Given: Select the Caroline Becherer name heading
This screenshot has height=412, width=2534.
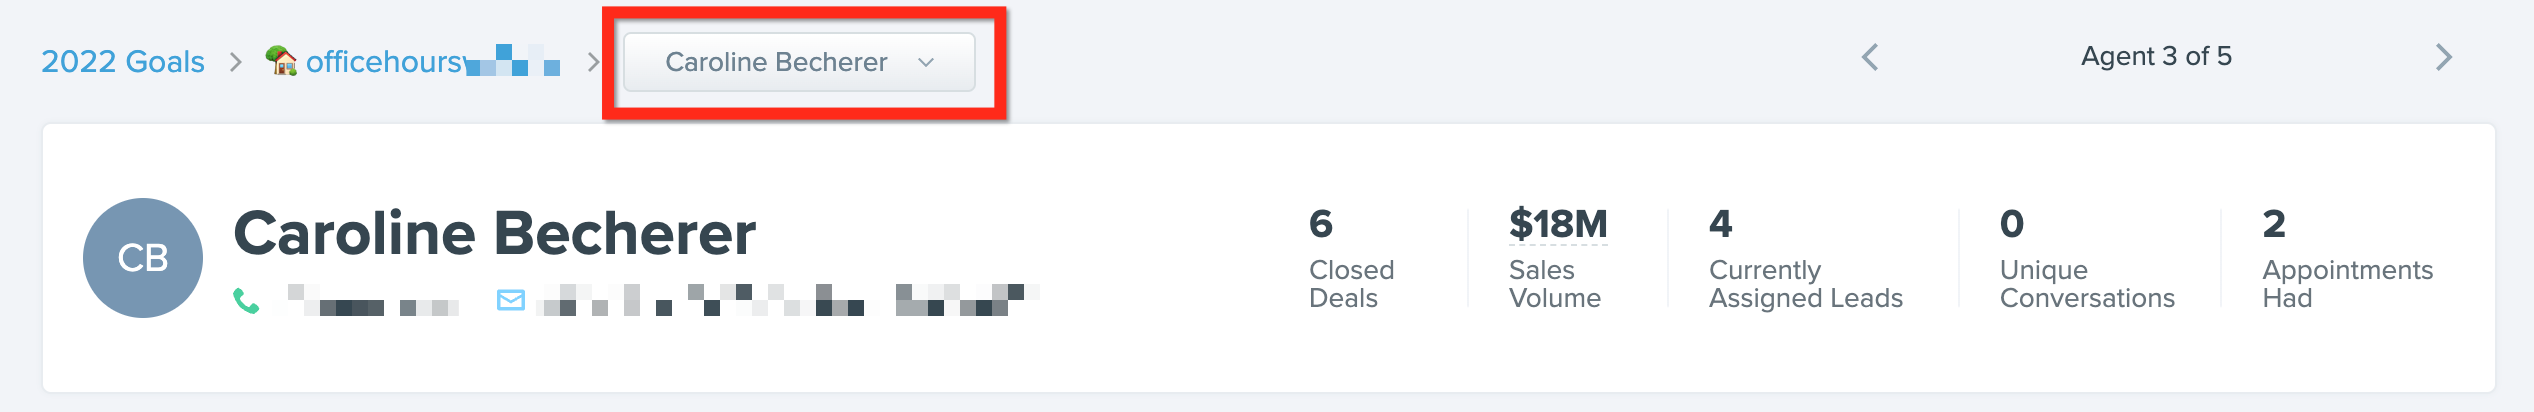Looking at the screenshot, I should tap(495, 234).
